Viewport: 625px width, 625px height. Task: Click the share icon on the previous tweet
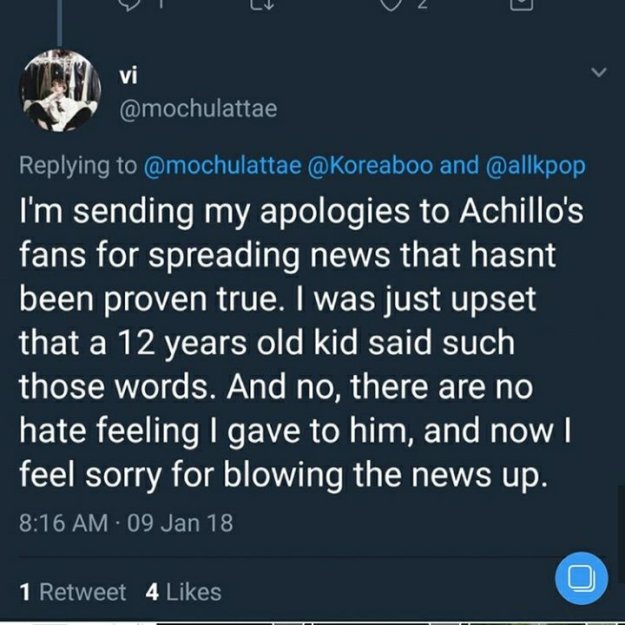coord(519,5)
